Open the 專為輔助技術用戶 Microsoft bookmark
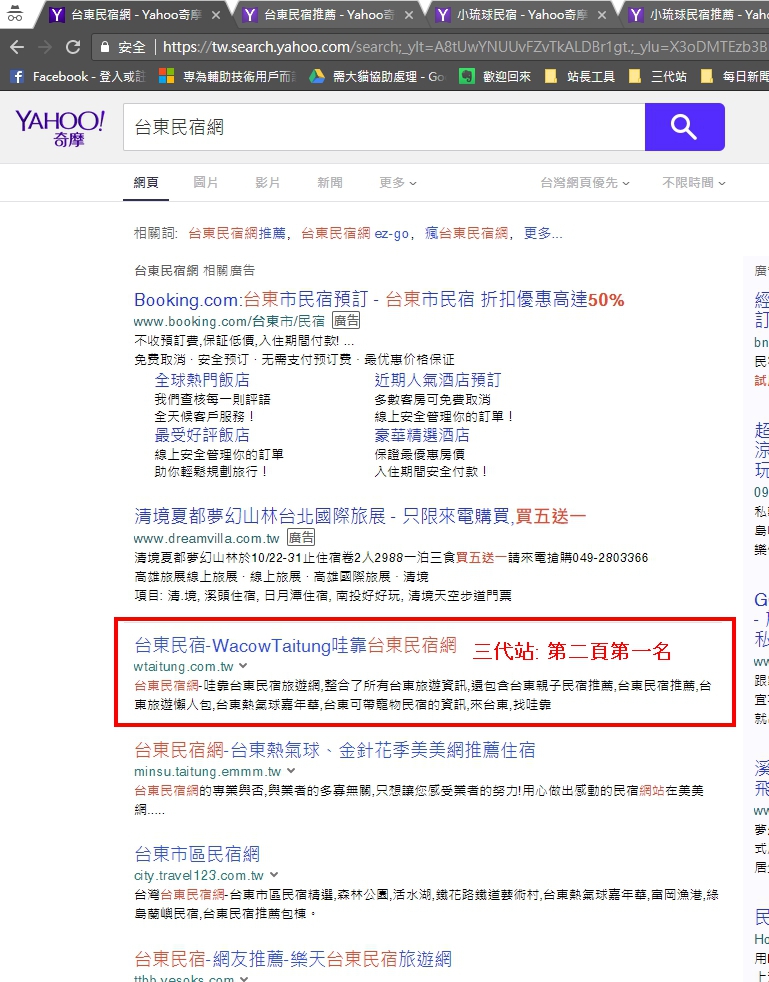The width and height of the screenshot is (769, 982). [229, 76]
